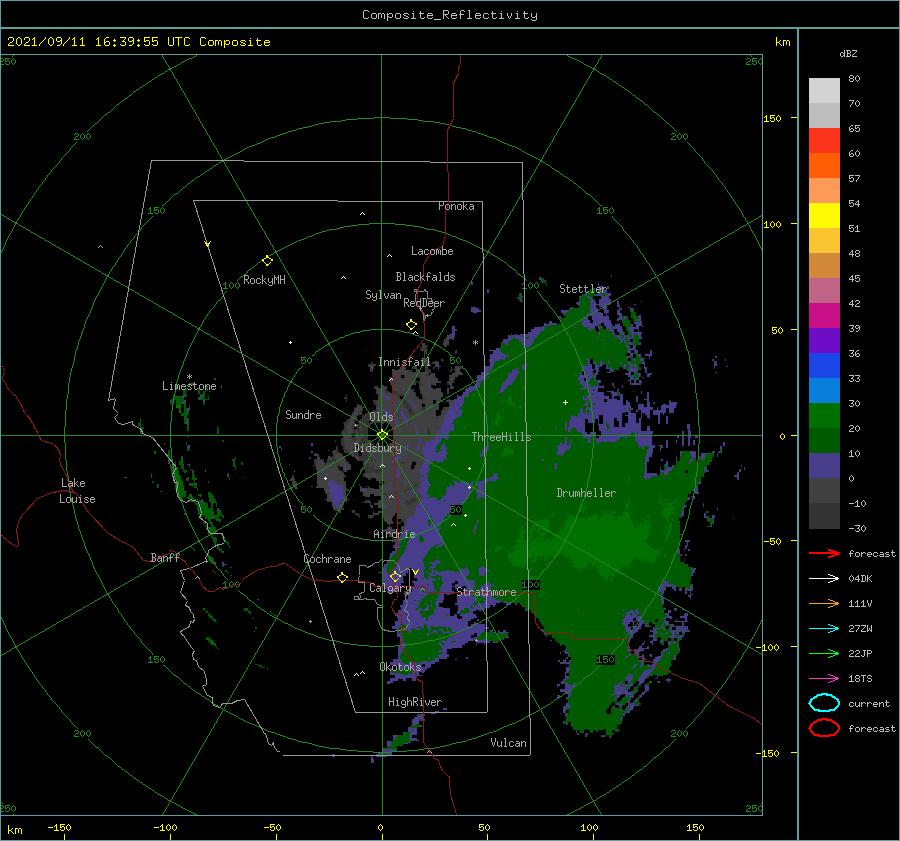Click the yellow diamond marker below Cochrane

point(342,577)
